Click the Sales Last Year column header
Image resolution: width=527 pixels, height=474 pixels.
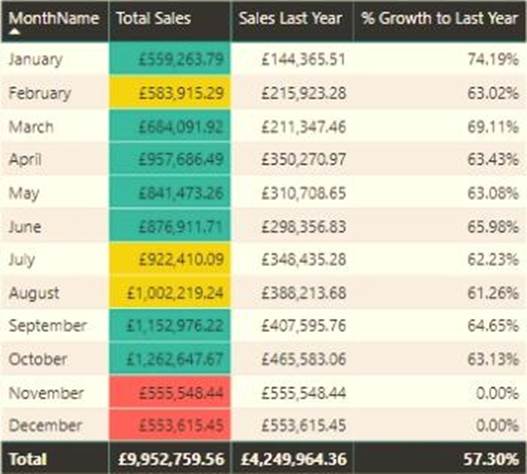(x=290, y=18)
